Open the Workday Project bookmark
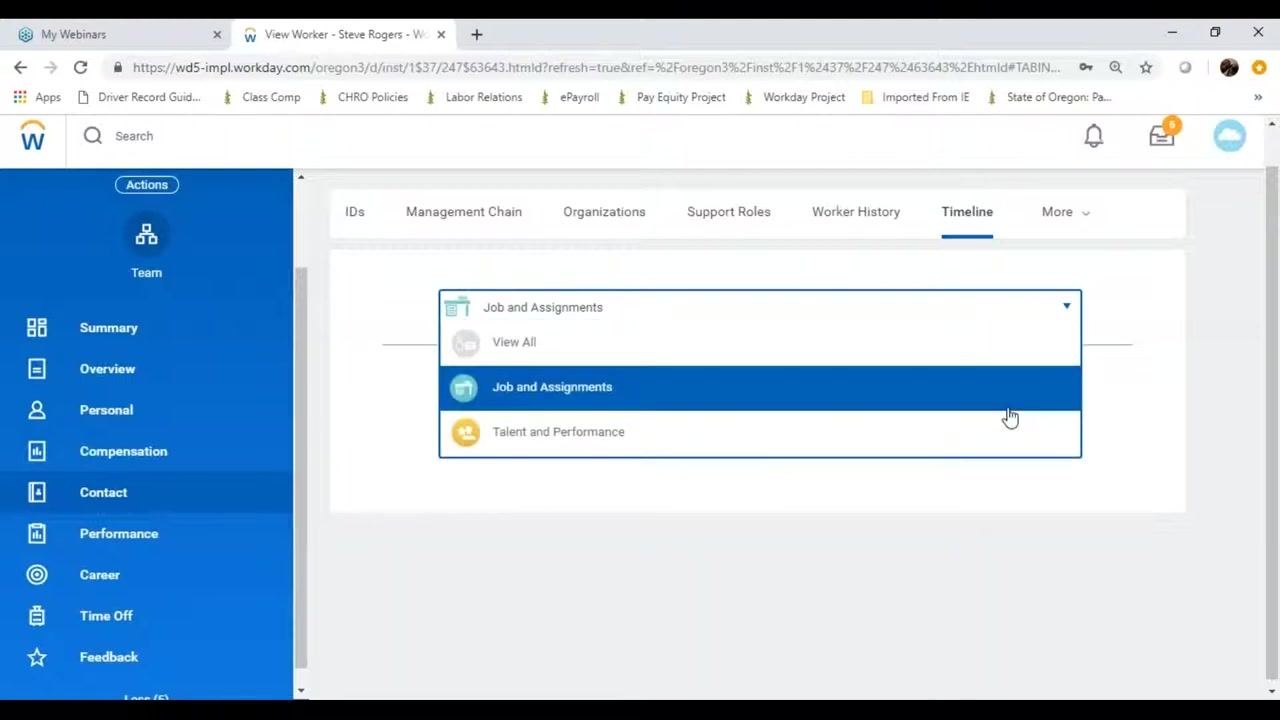 794,97
